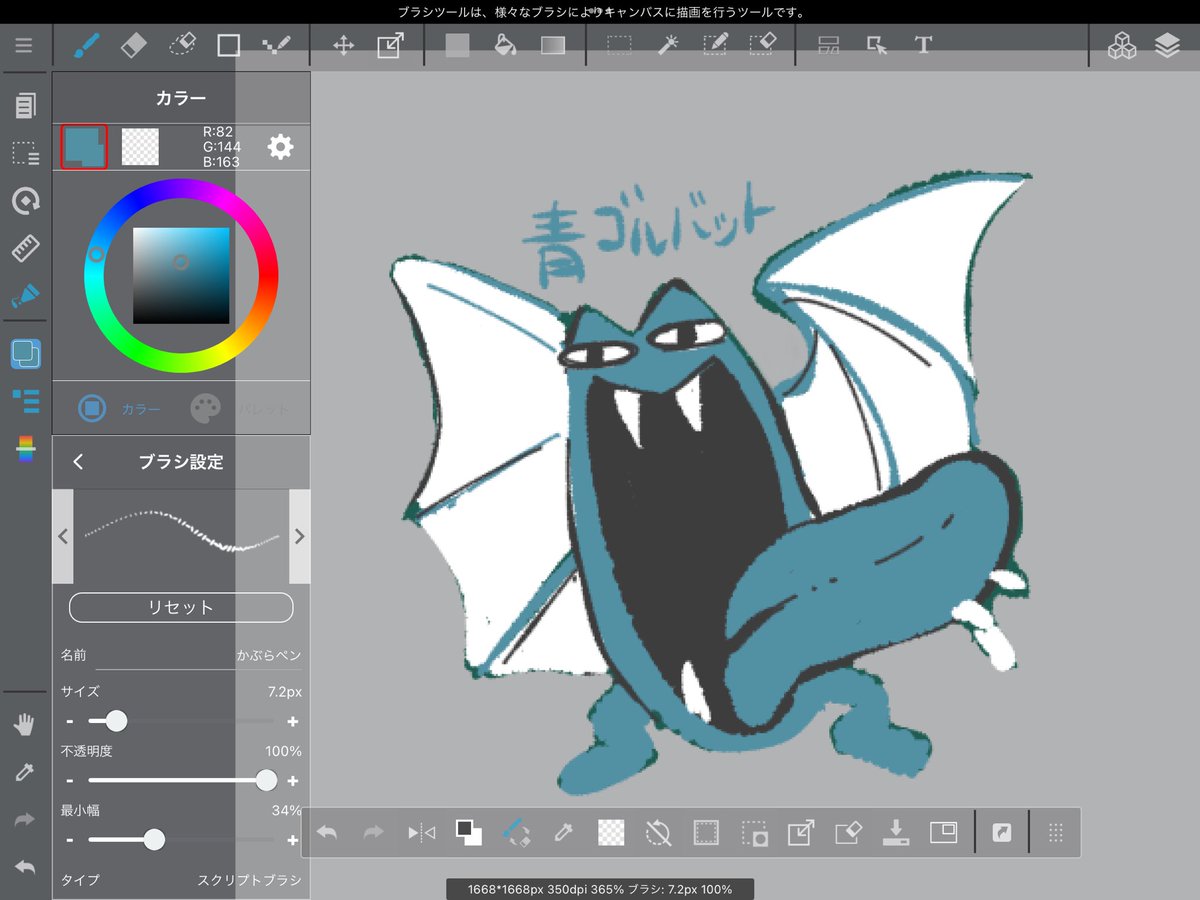Open the materials cubes panel

click(x=1122, y=46)
